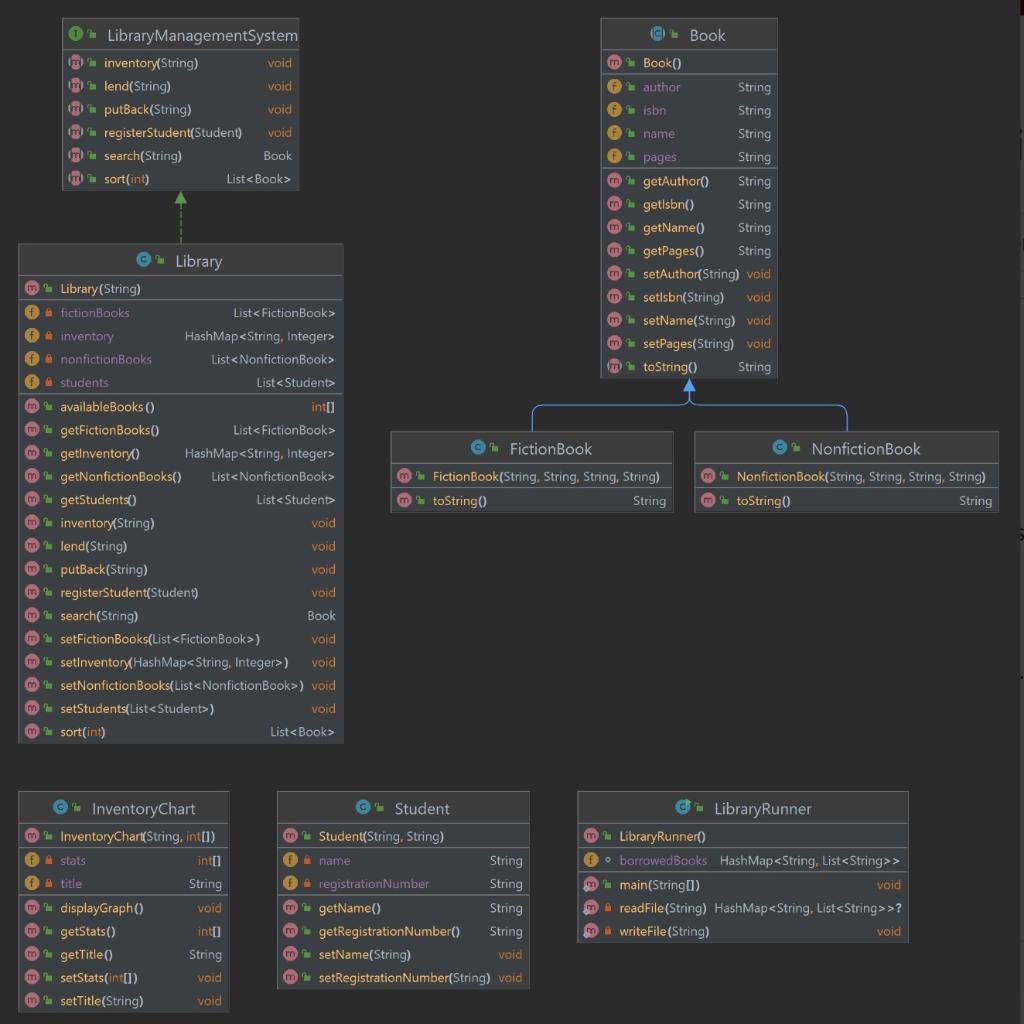Screen dimensions: 1024x1024
Task: Click the method icon beside toString() in Book
Action: 613,366
